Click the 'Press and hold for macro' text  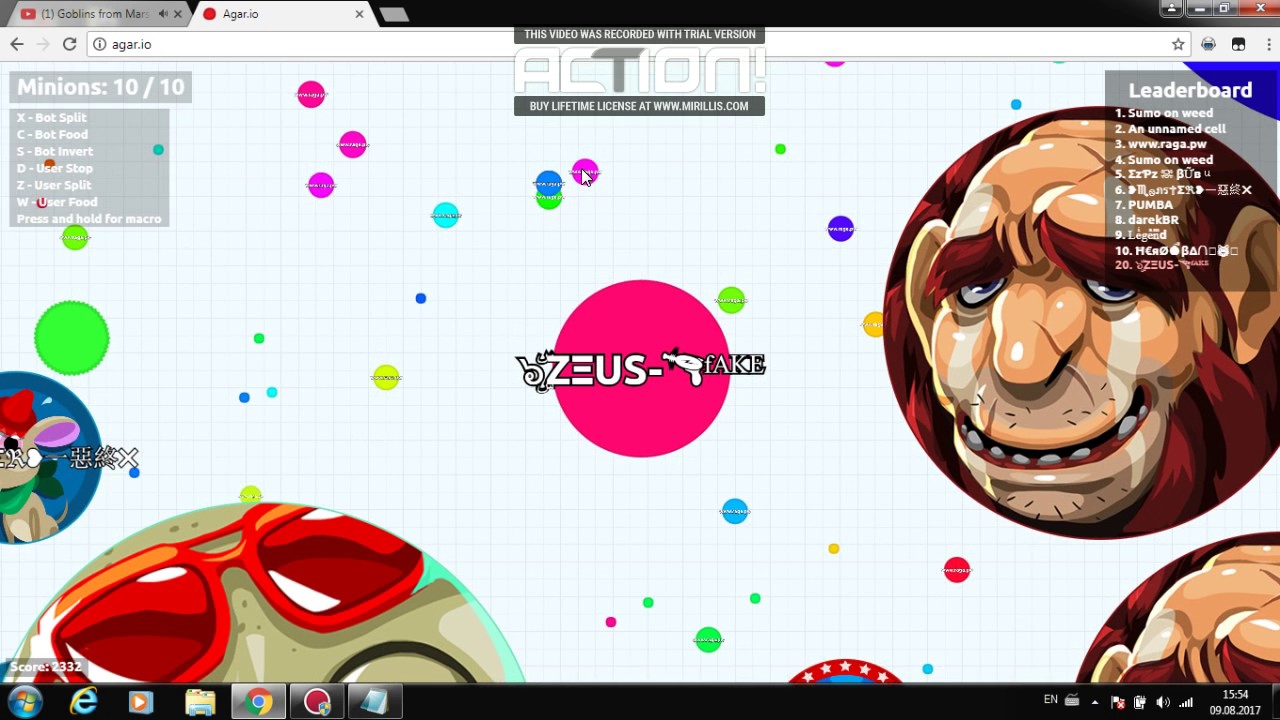(89, 219)
